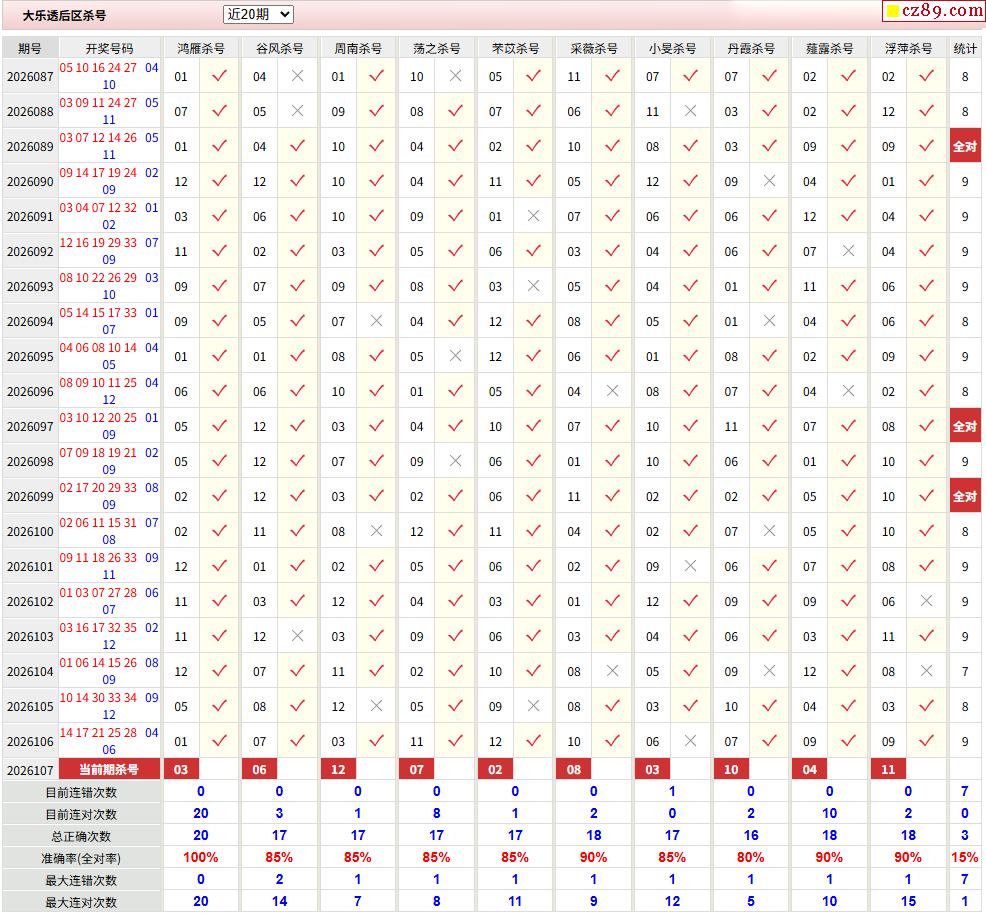The height and width of the screenshot is (916, 986).
Task: Click the red 全对 badge in row 2026089
Action: [x=965, y=146]
